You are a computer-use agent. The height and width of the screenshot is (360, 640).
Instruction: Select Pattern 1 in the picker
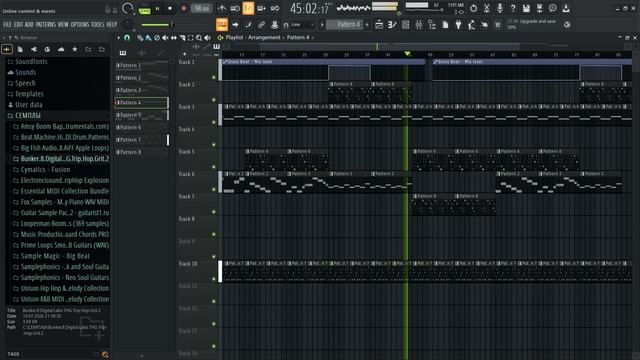pos(141,65)
